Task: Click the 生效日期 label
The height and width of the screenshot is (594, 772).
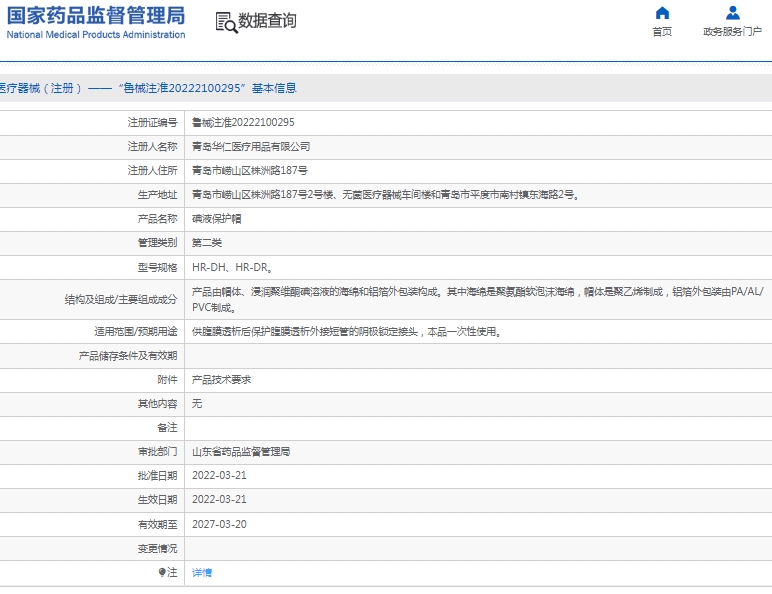Action: [x=157, y=499]
